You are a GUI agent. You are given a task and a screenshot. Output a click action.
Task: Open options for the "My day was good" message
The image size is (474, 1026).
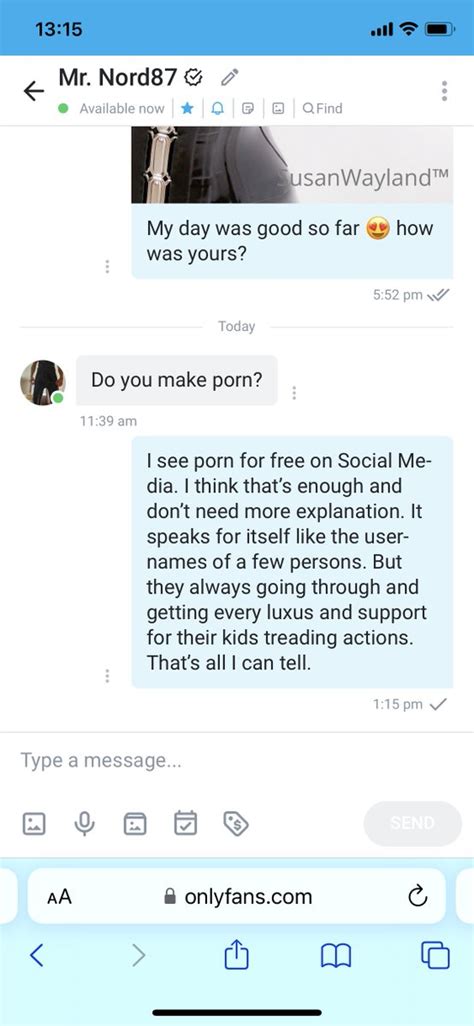click(107, 267)
